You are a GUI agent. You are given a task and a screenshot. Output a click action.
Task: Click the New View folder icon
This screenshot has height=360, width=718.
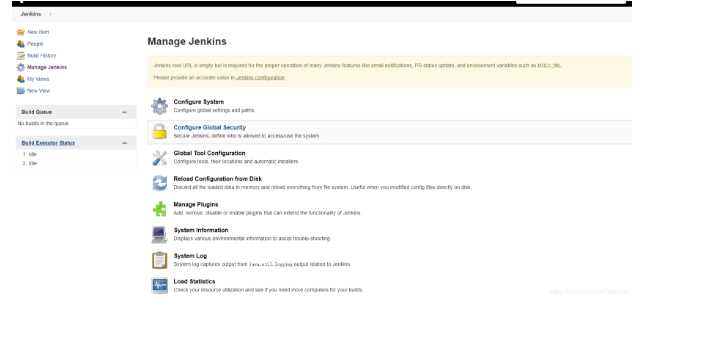pyautogui.click(x=21, y=91)
